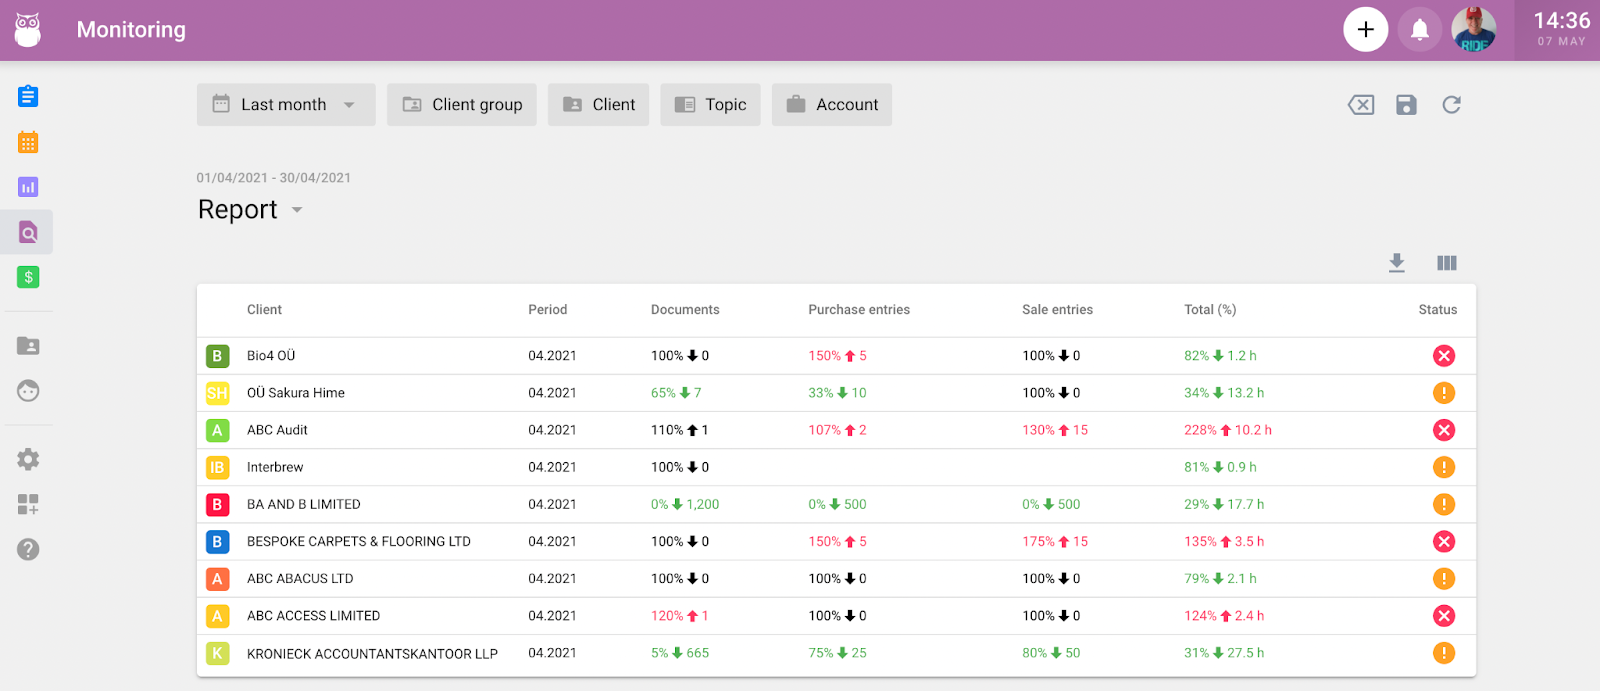Open the add-apps grid sidebar icon
This screenshot has height=691, width=1600.
coord(28,504)
